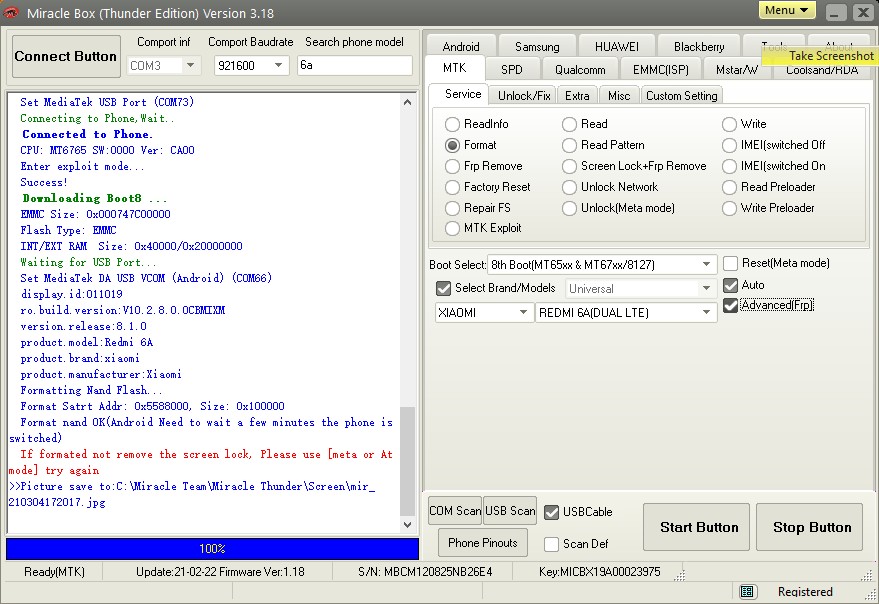Open the EMMC(ISP) tab
This screenshot has width=879, height=604.
(x=661, y=70)
